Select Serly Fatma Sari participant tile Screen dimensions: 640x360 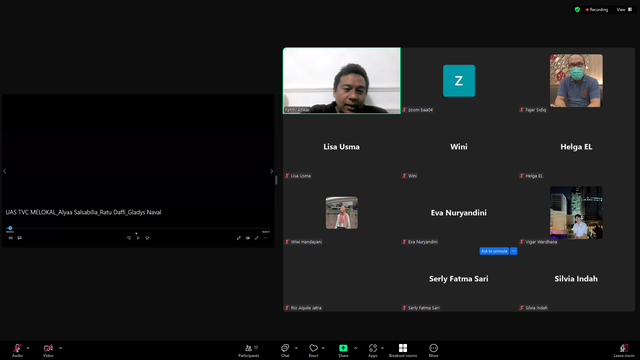pos(459,279)
